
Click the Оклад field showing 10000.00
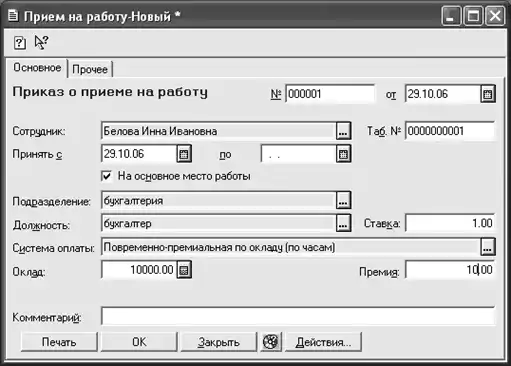point(139,270)
